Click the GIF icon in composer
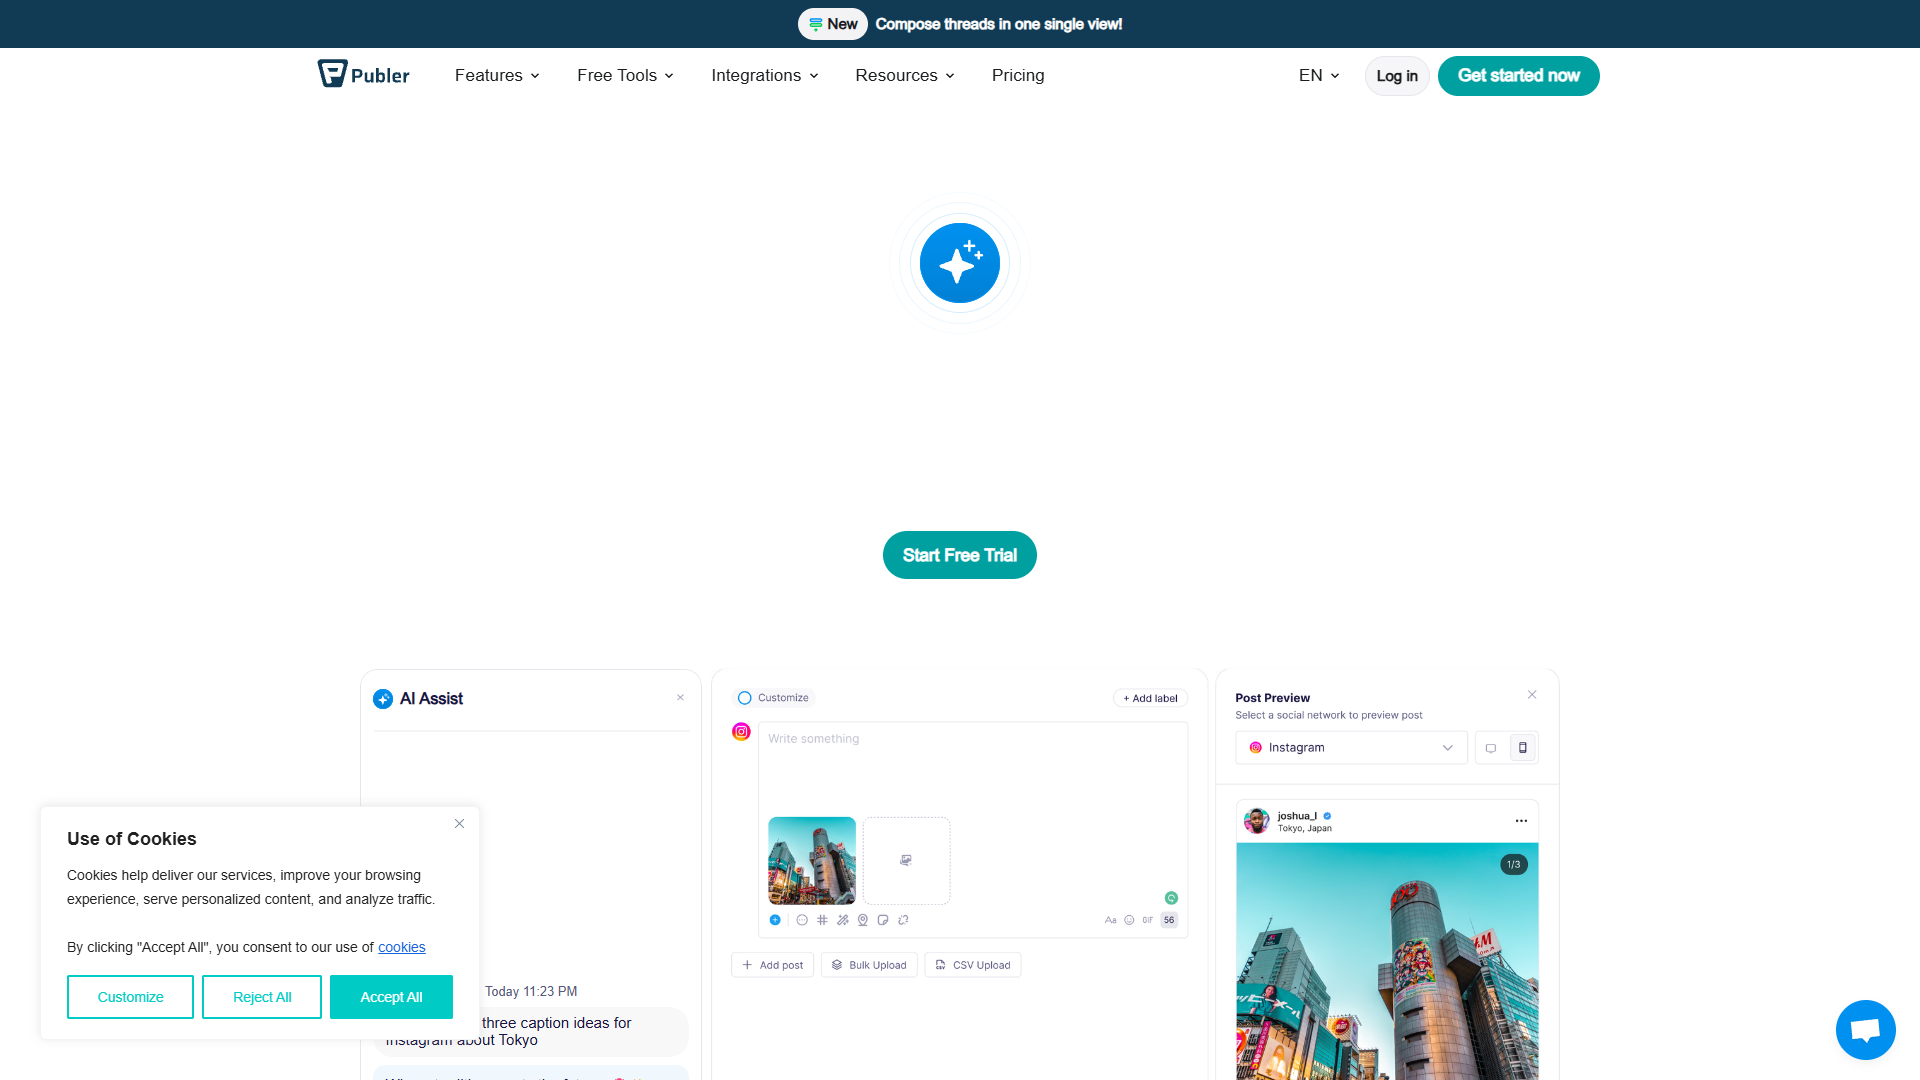Image resolution: width=1920 pixels, height=1080 pixels. 1148,920
